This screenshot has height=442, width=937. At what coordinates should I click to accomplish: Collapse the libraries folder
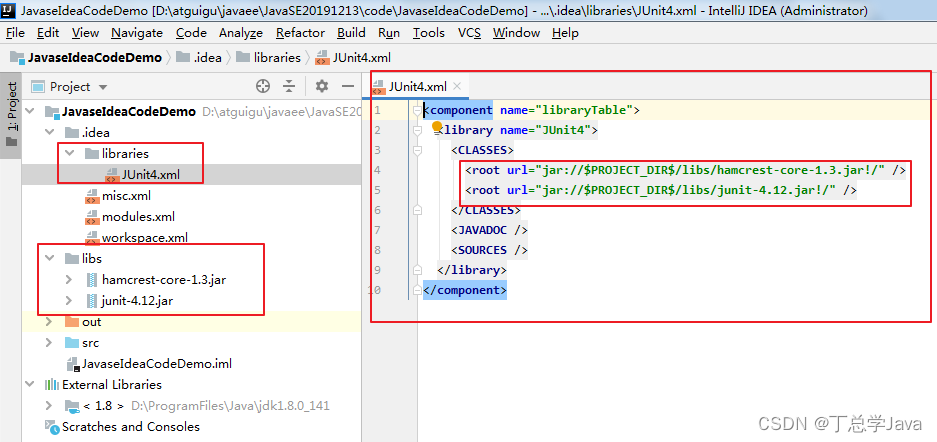(x=71, y=154)
